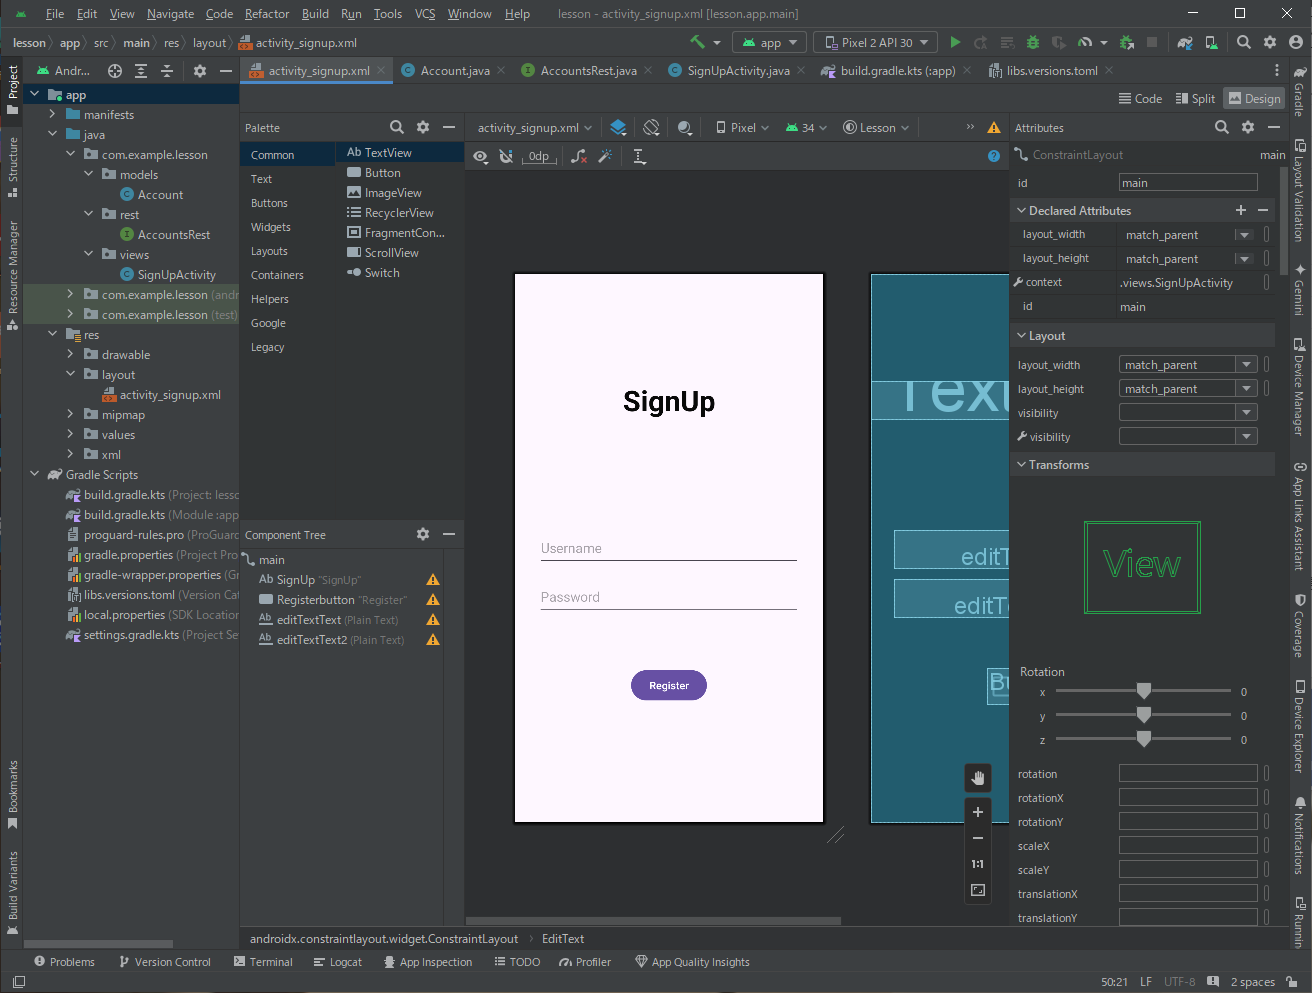Search the Palette with its magnifier icon
Screen dimensions: 1312x993
coord(397,127)
